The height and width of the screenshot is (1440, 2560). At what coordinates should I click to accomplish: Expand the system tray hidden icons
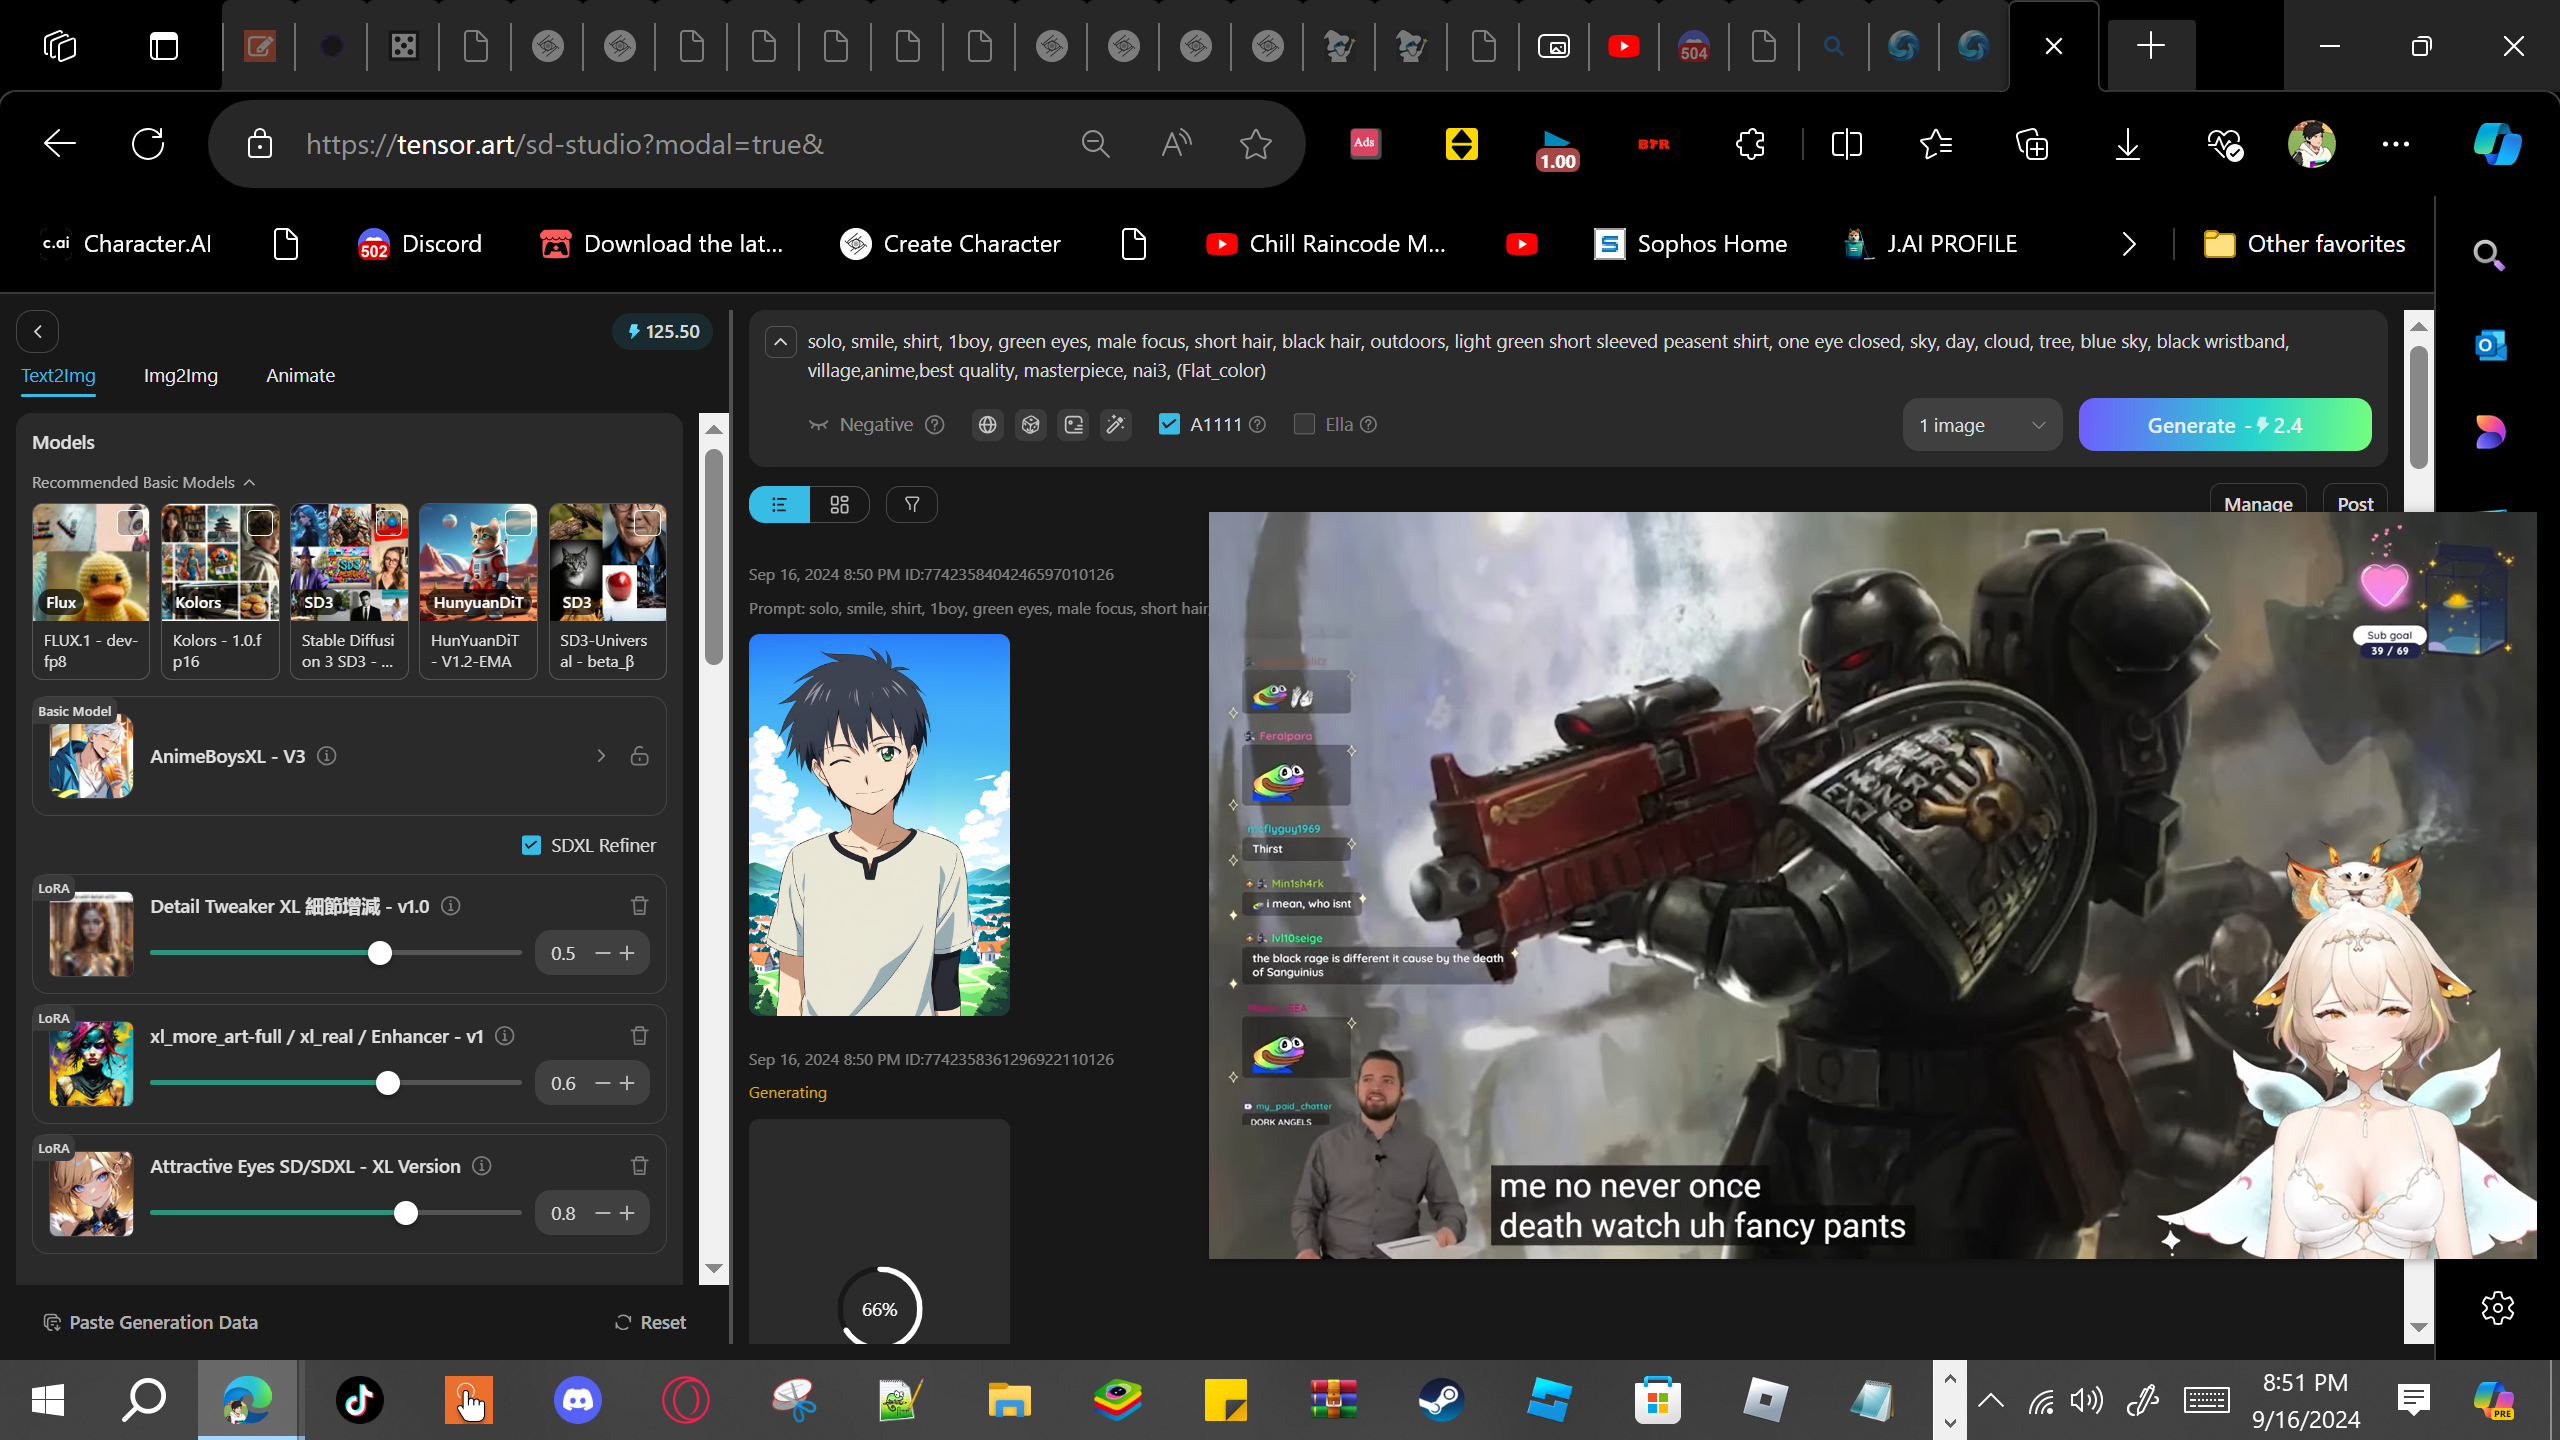1991,1400
